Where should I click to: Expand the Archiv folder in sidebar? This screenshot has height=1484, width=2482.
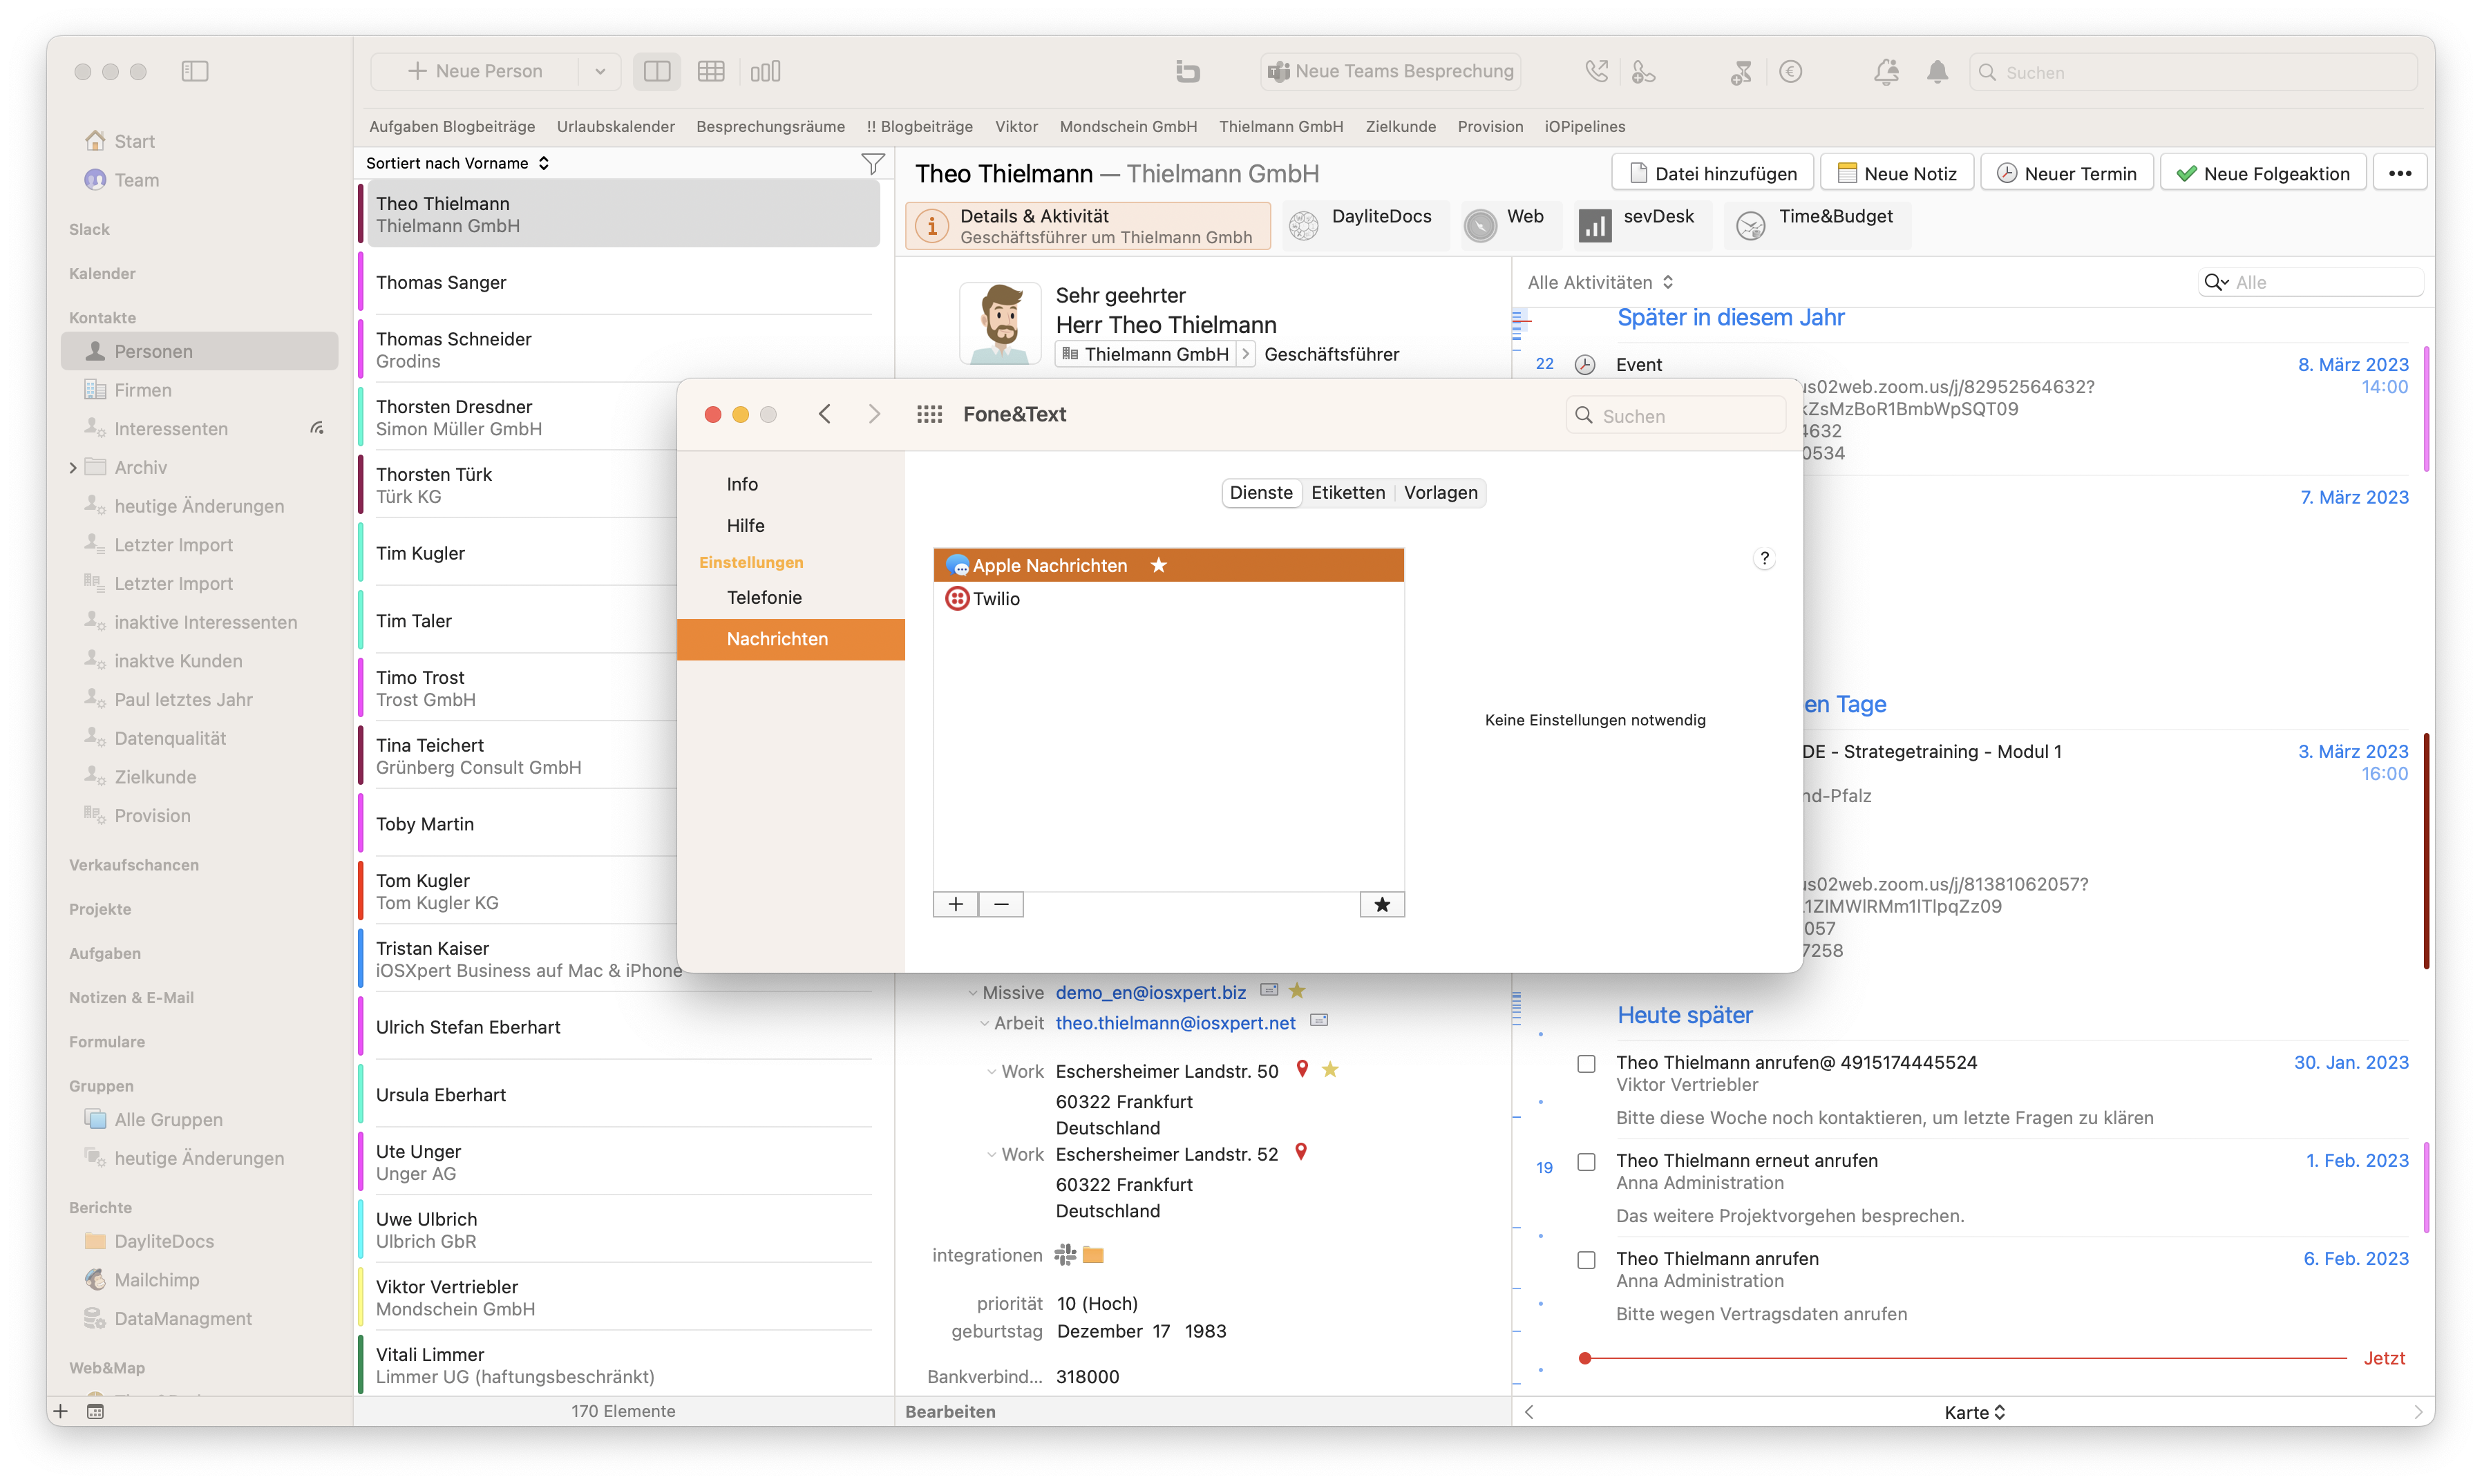click(73, 467)
